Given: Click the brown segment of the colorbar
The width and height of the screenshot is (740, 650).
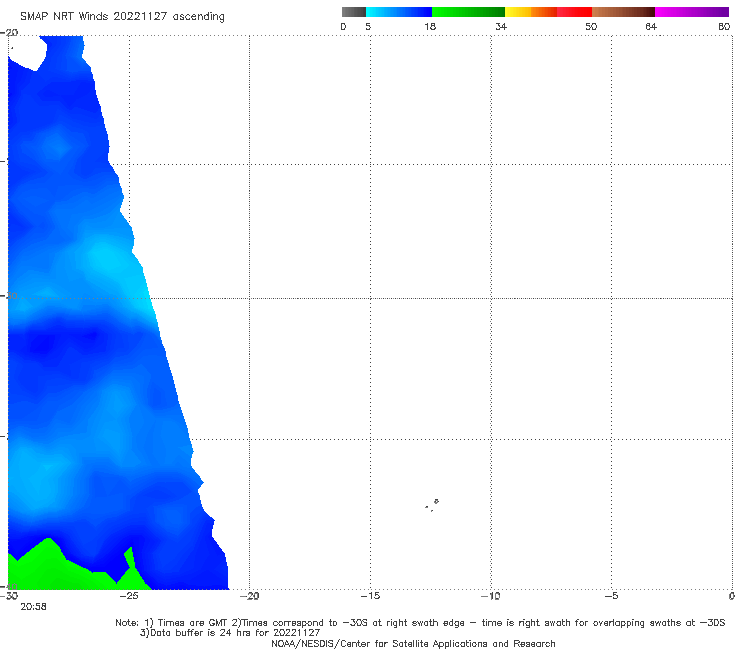Looking at the screenshot, I should [x=623, y=12].
